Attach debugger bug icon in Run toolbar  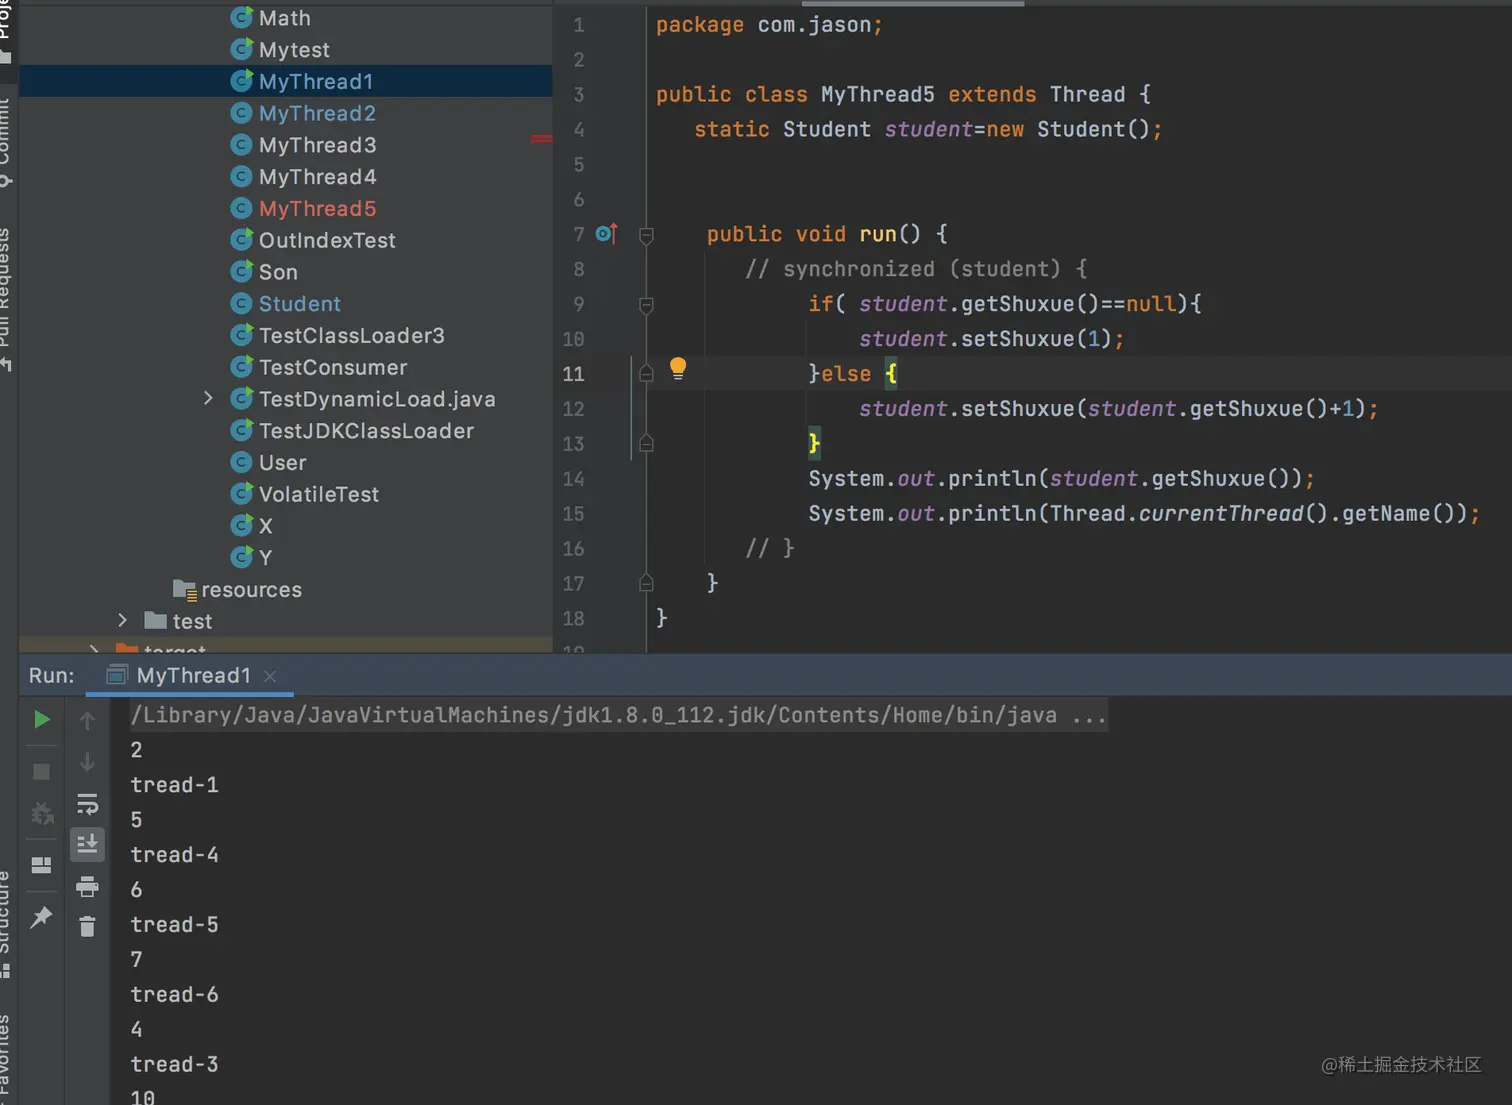41,814
